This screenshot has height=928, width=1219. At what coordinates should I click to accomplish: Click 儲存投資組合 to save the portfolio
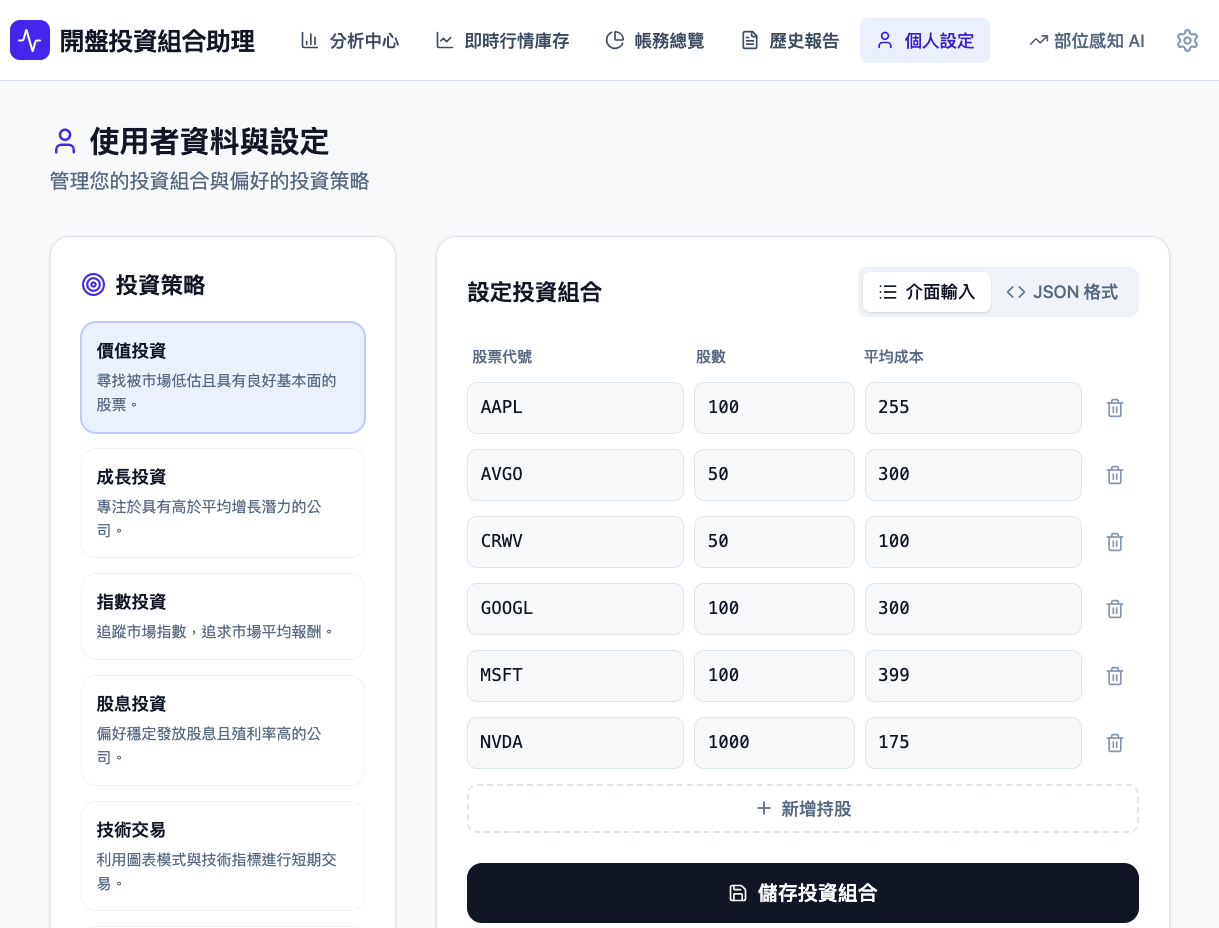(x=803, y=893)
